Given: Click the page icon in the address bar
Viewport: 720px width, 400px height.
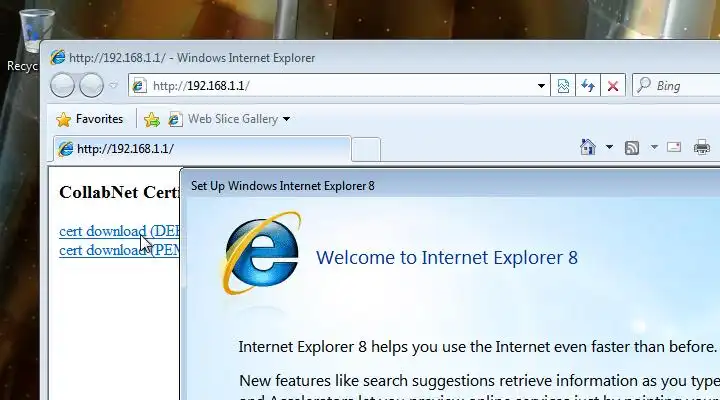Looking at the screenshot, I should [139, 86].
